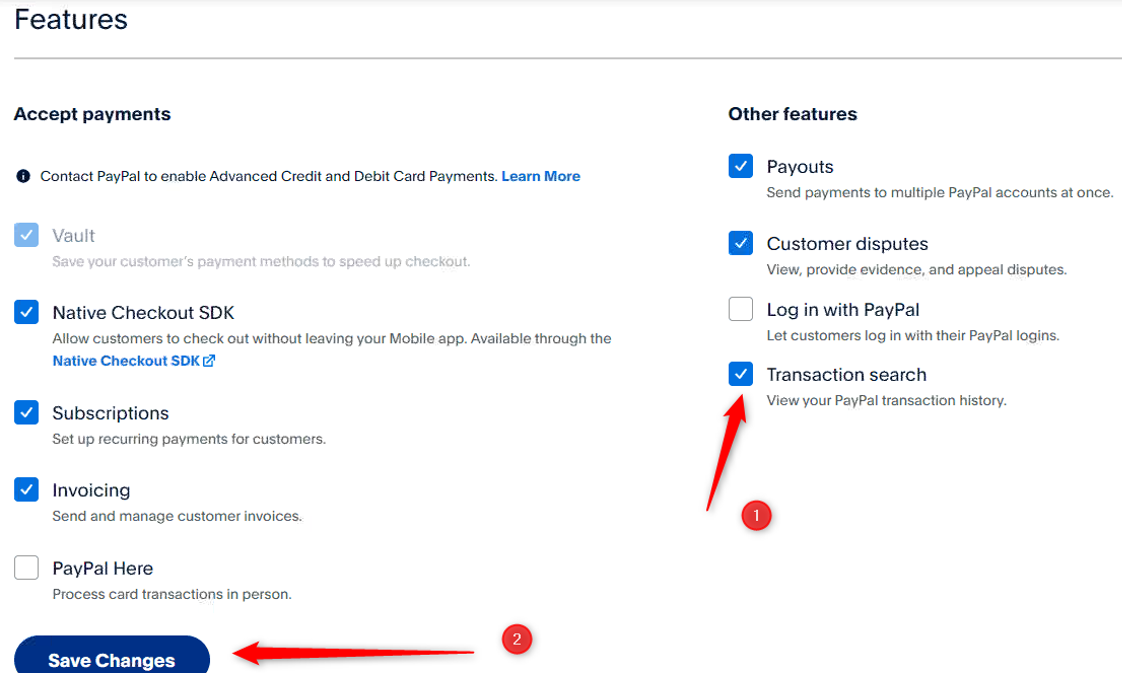Image resolution: width=1122 pixels, height=674 pixels.
Task: Uncheck the Invoicing checkbox
Action: (x=26, y=489)
